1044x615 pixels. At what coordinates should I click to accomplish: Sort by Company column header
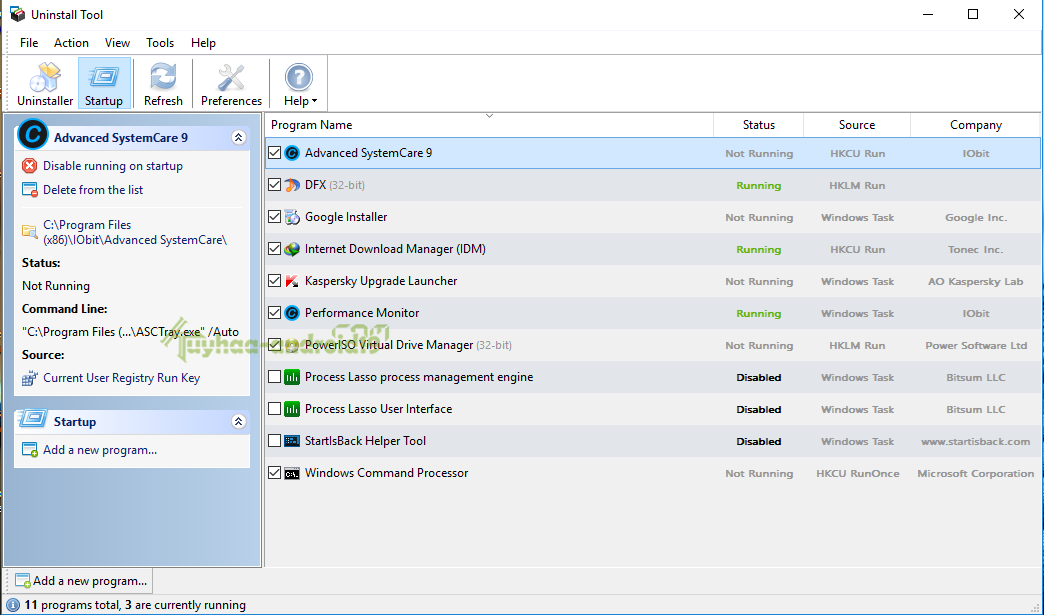click(x=975, y=124)
